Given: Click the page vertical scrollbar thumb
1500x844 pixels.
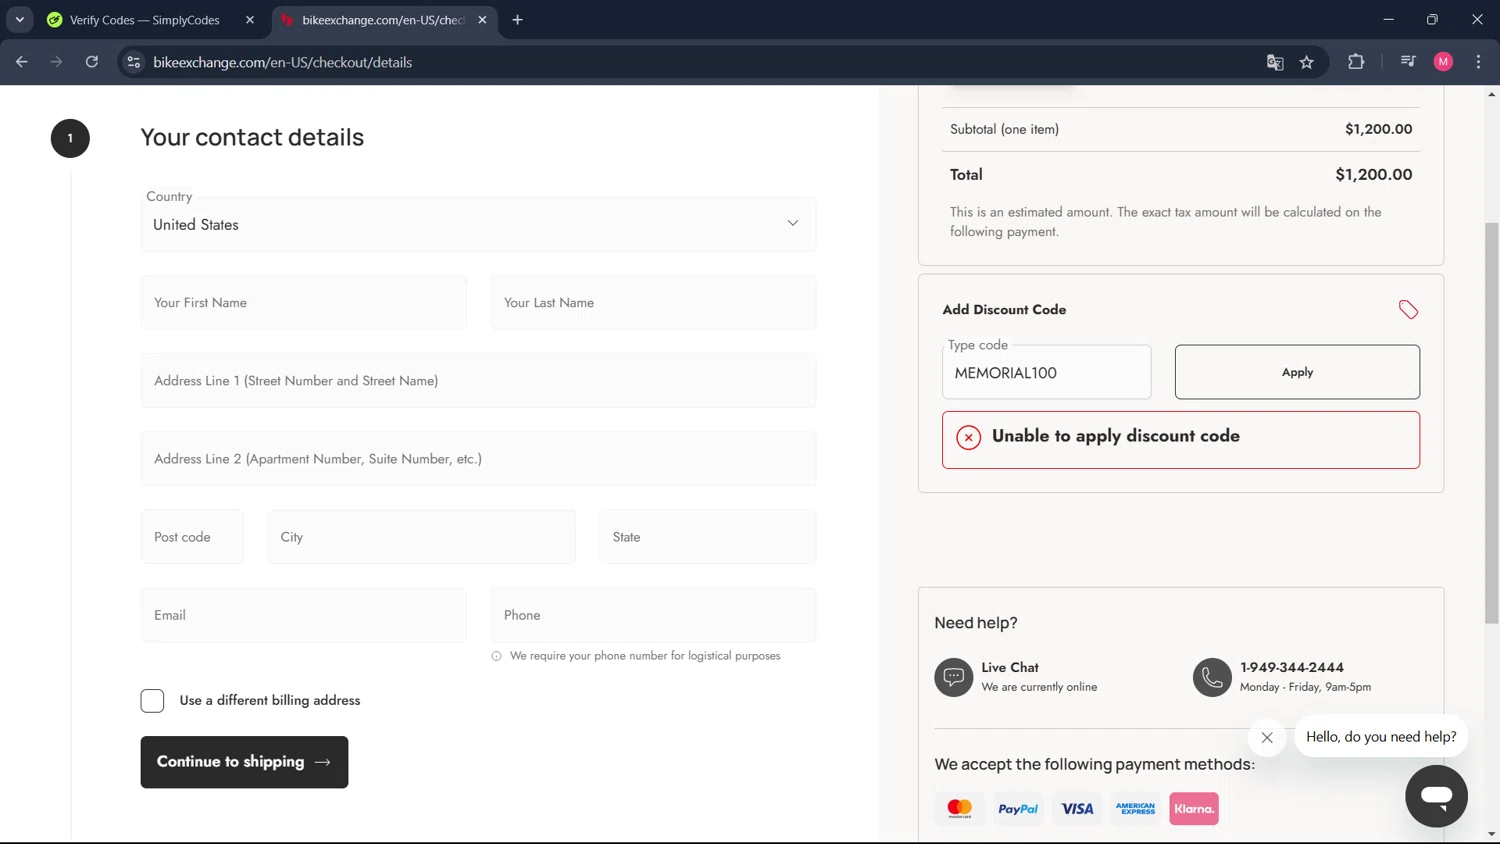Looking at the screenshot, I should (1491, 422).
